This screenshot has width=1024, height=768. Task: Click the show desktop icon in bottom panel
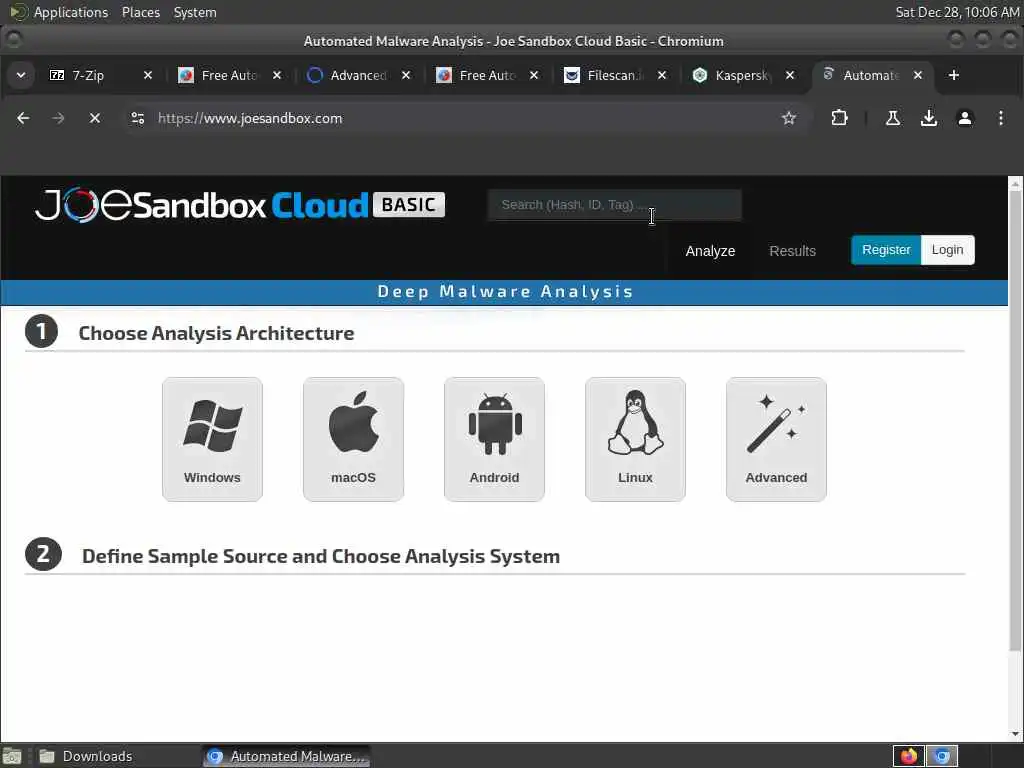(12, 756)
